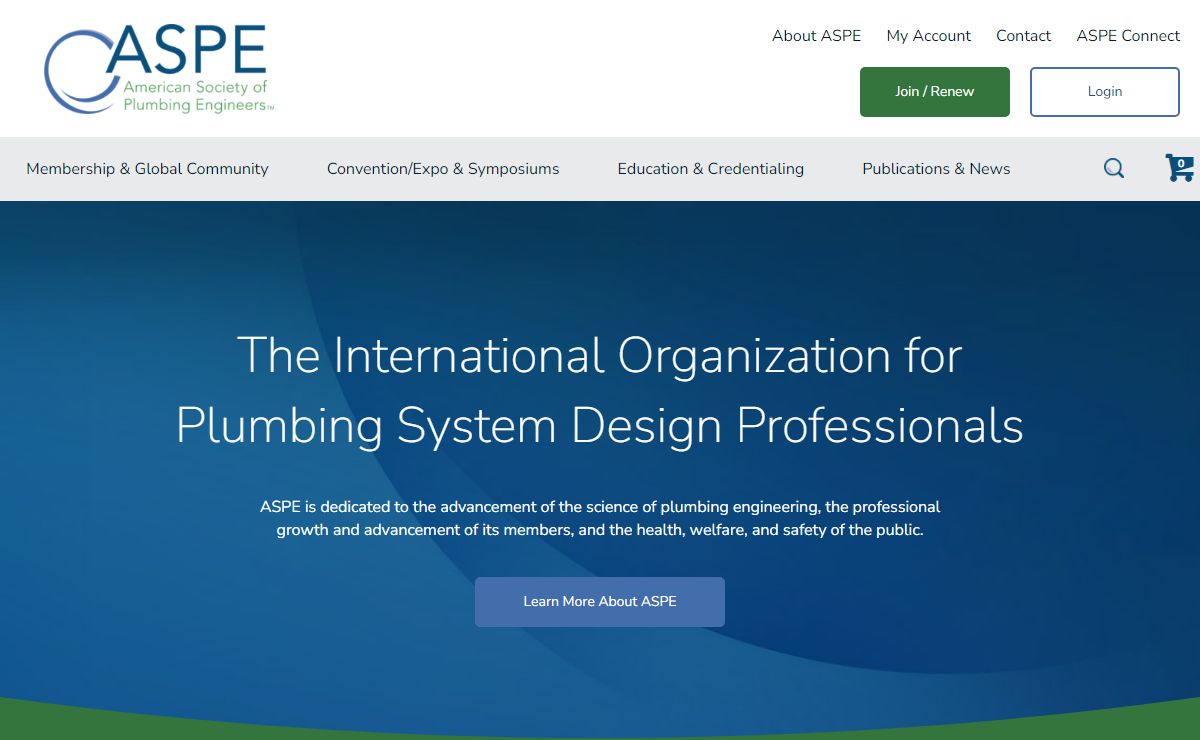Screen dimensions: 1200x740
Task: Open the shopping cart icon
Action: tap(1180, 168)
